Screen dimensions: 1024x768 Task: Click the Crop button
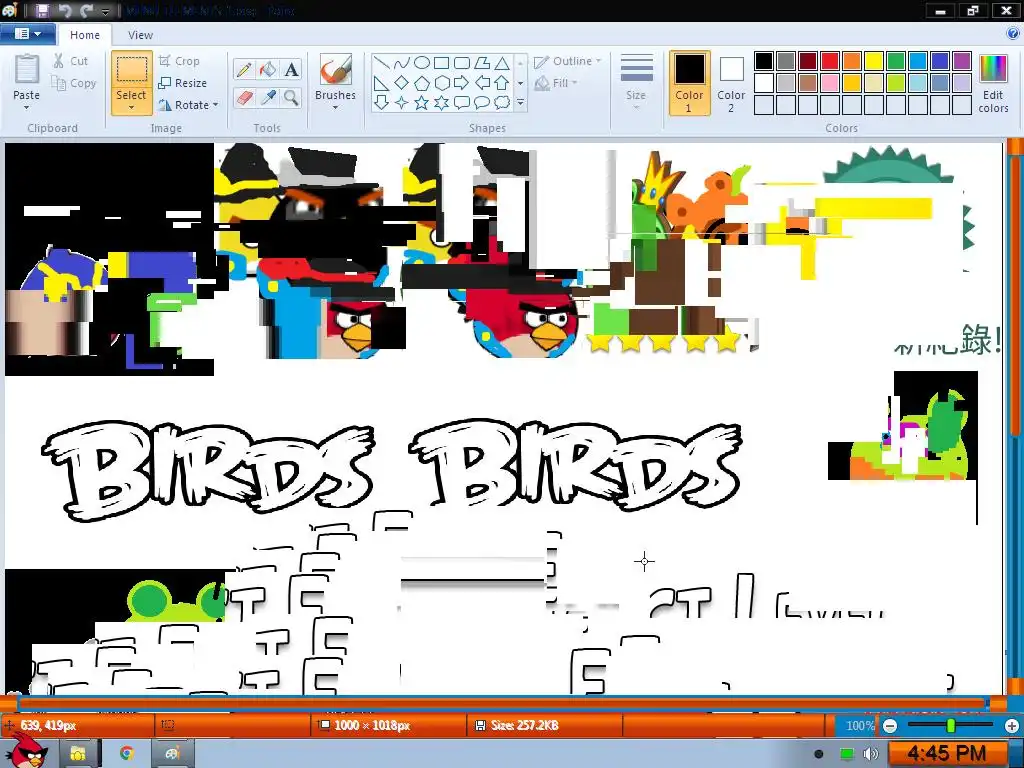[x=179, y=61]
